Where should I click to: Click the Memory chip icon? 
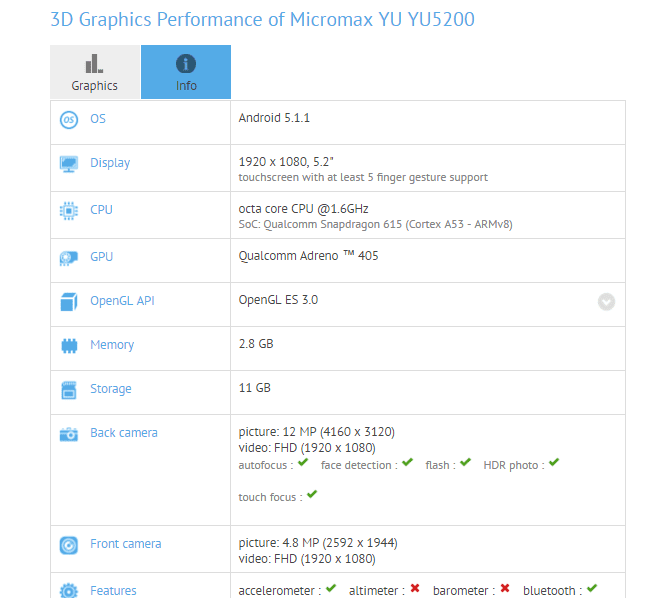[x=69, y=346]
